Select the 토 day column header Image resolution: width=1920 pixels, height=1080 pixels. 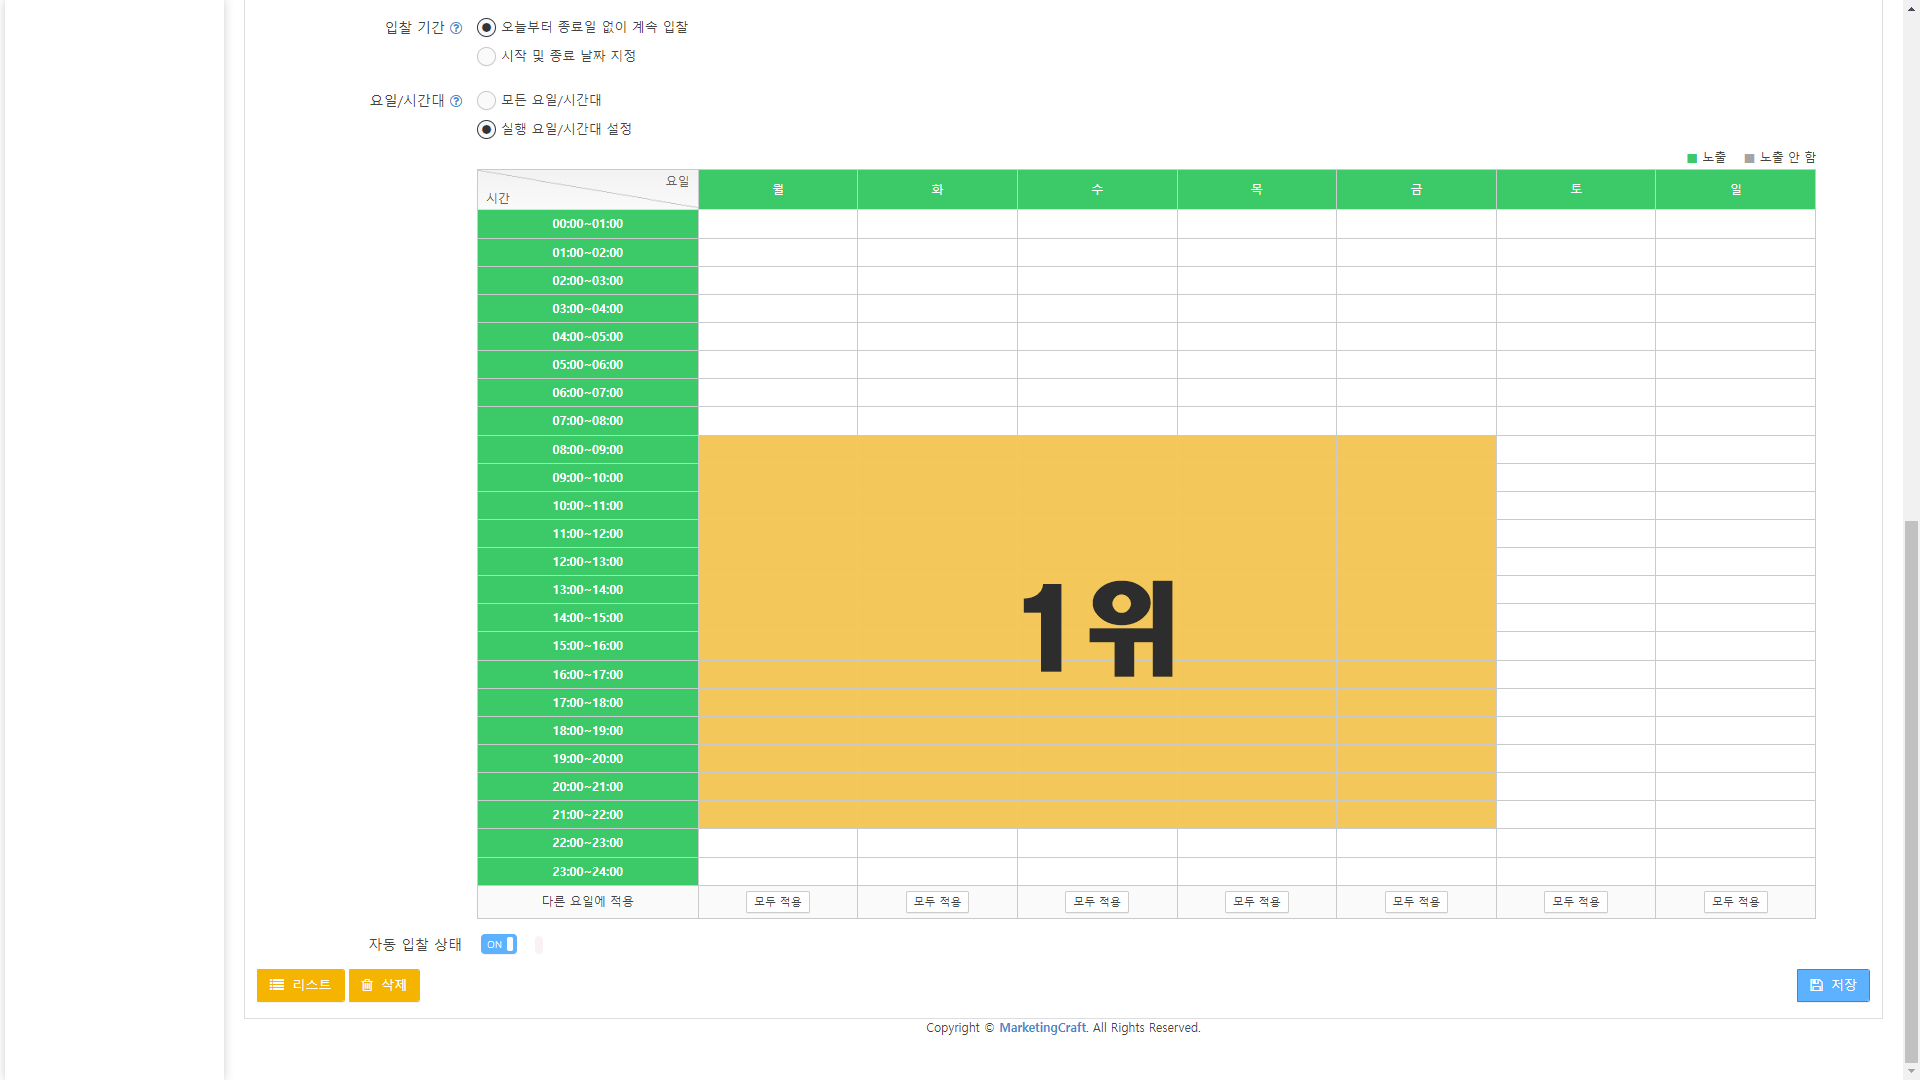[1576, 189]
